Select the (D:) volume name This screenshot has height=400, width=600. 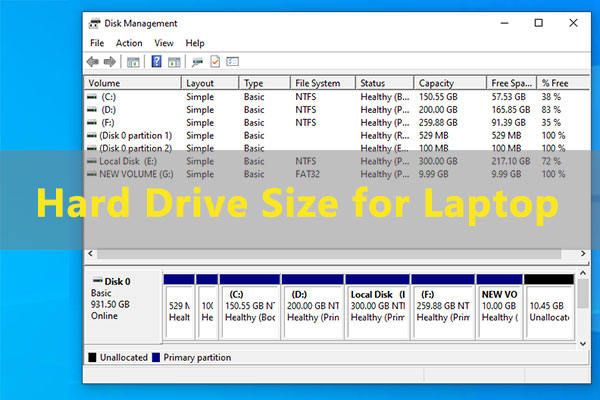coord(108,110)
